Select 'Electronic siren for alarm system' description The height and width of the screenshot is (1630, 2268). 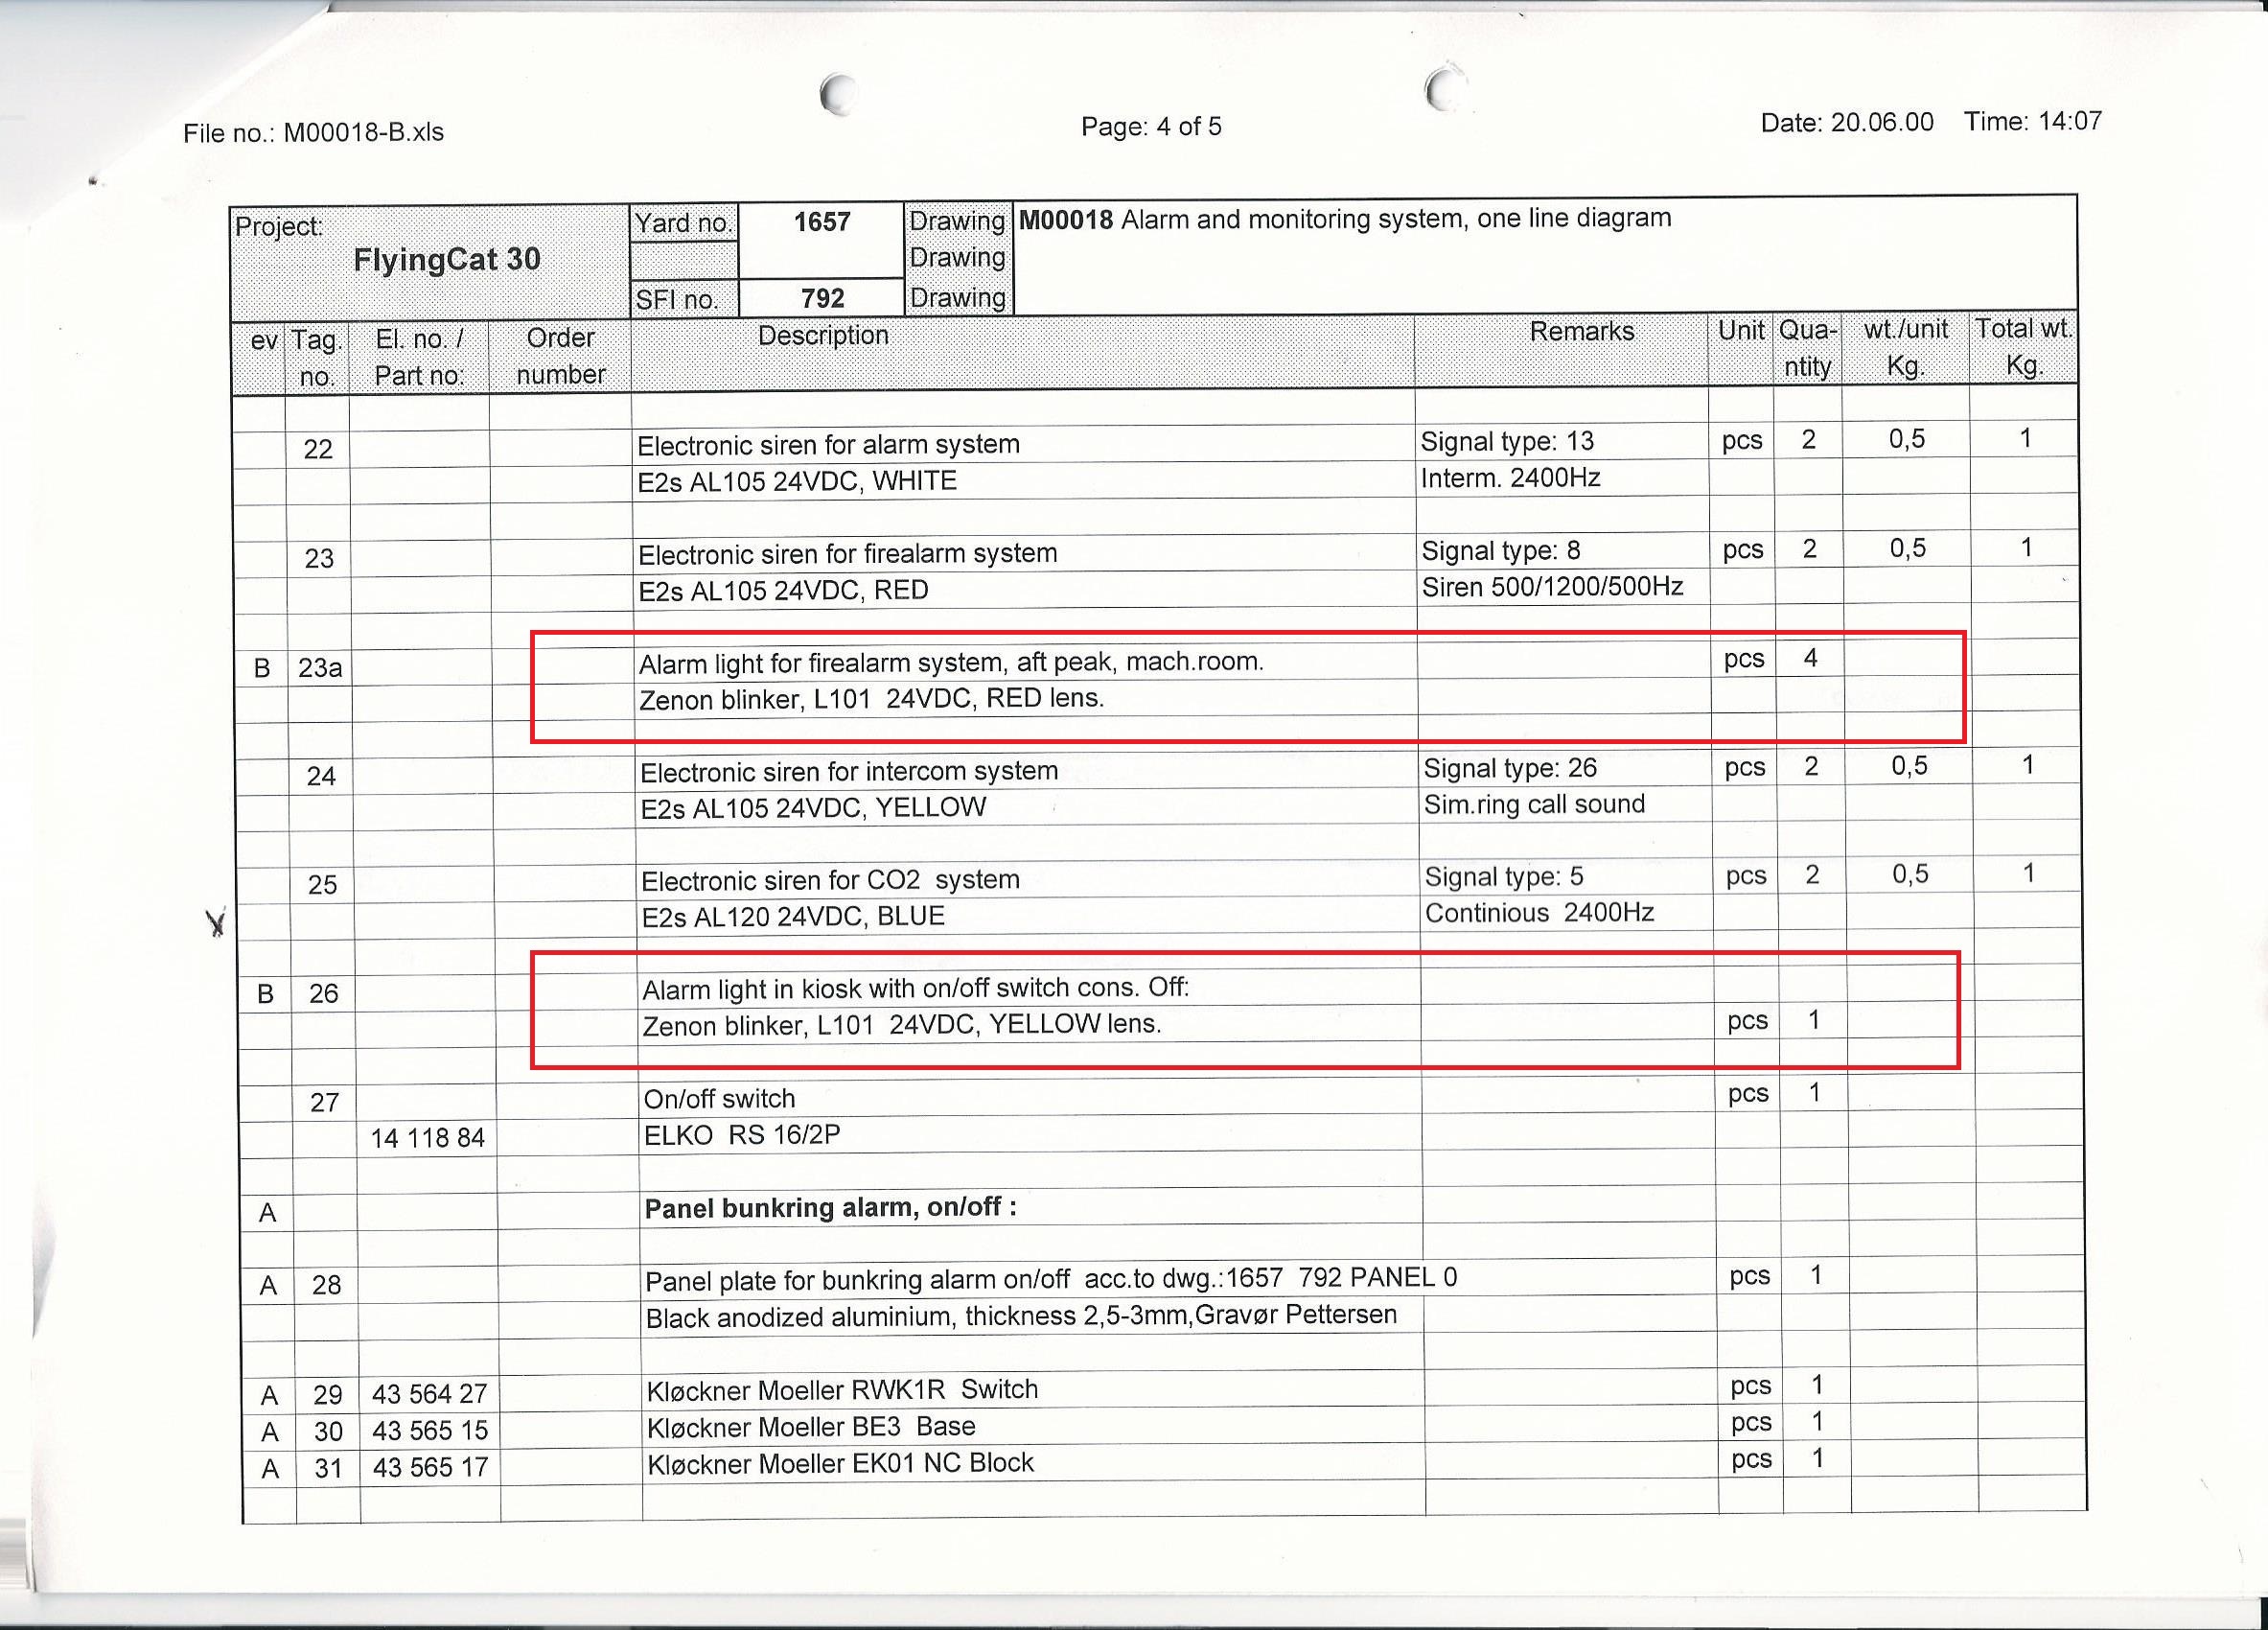point(828,444)
